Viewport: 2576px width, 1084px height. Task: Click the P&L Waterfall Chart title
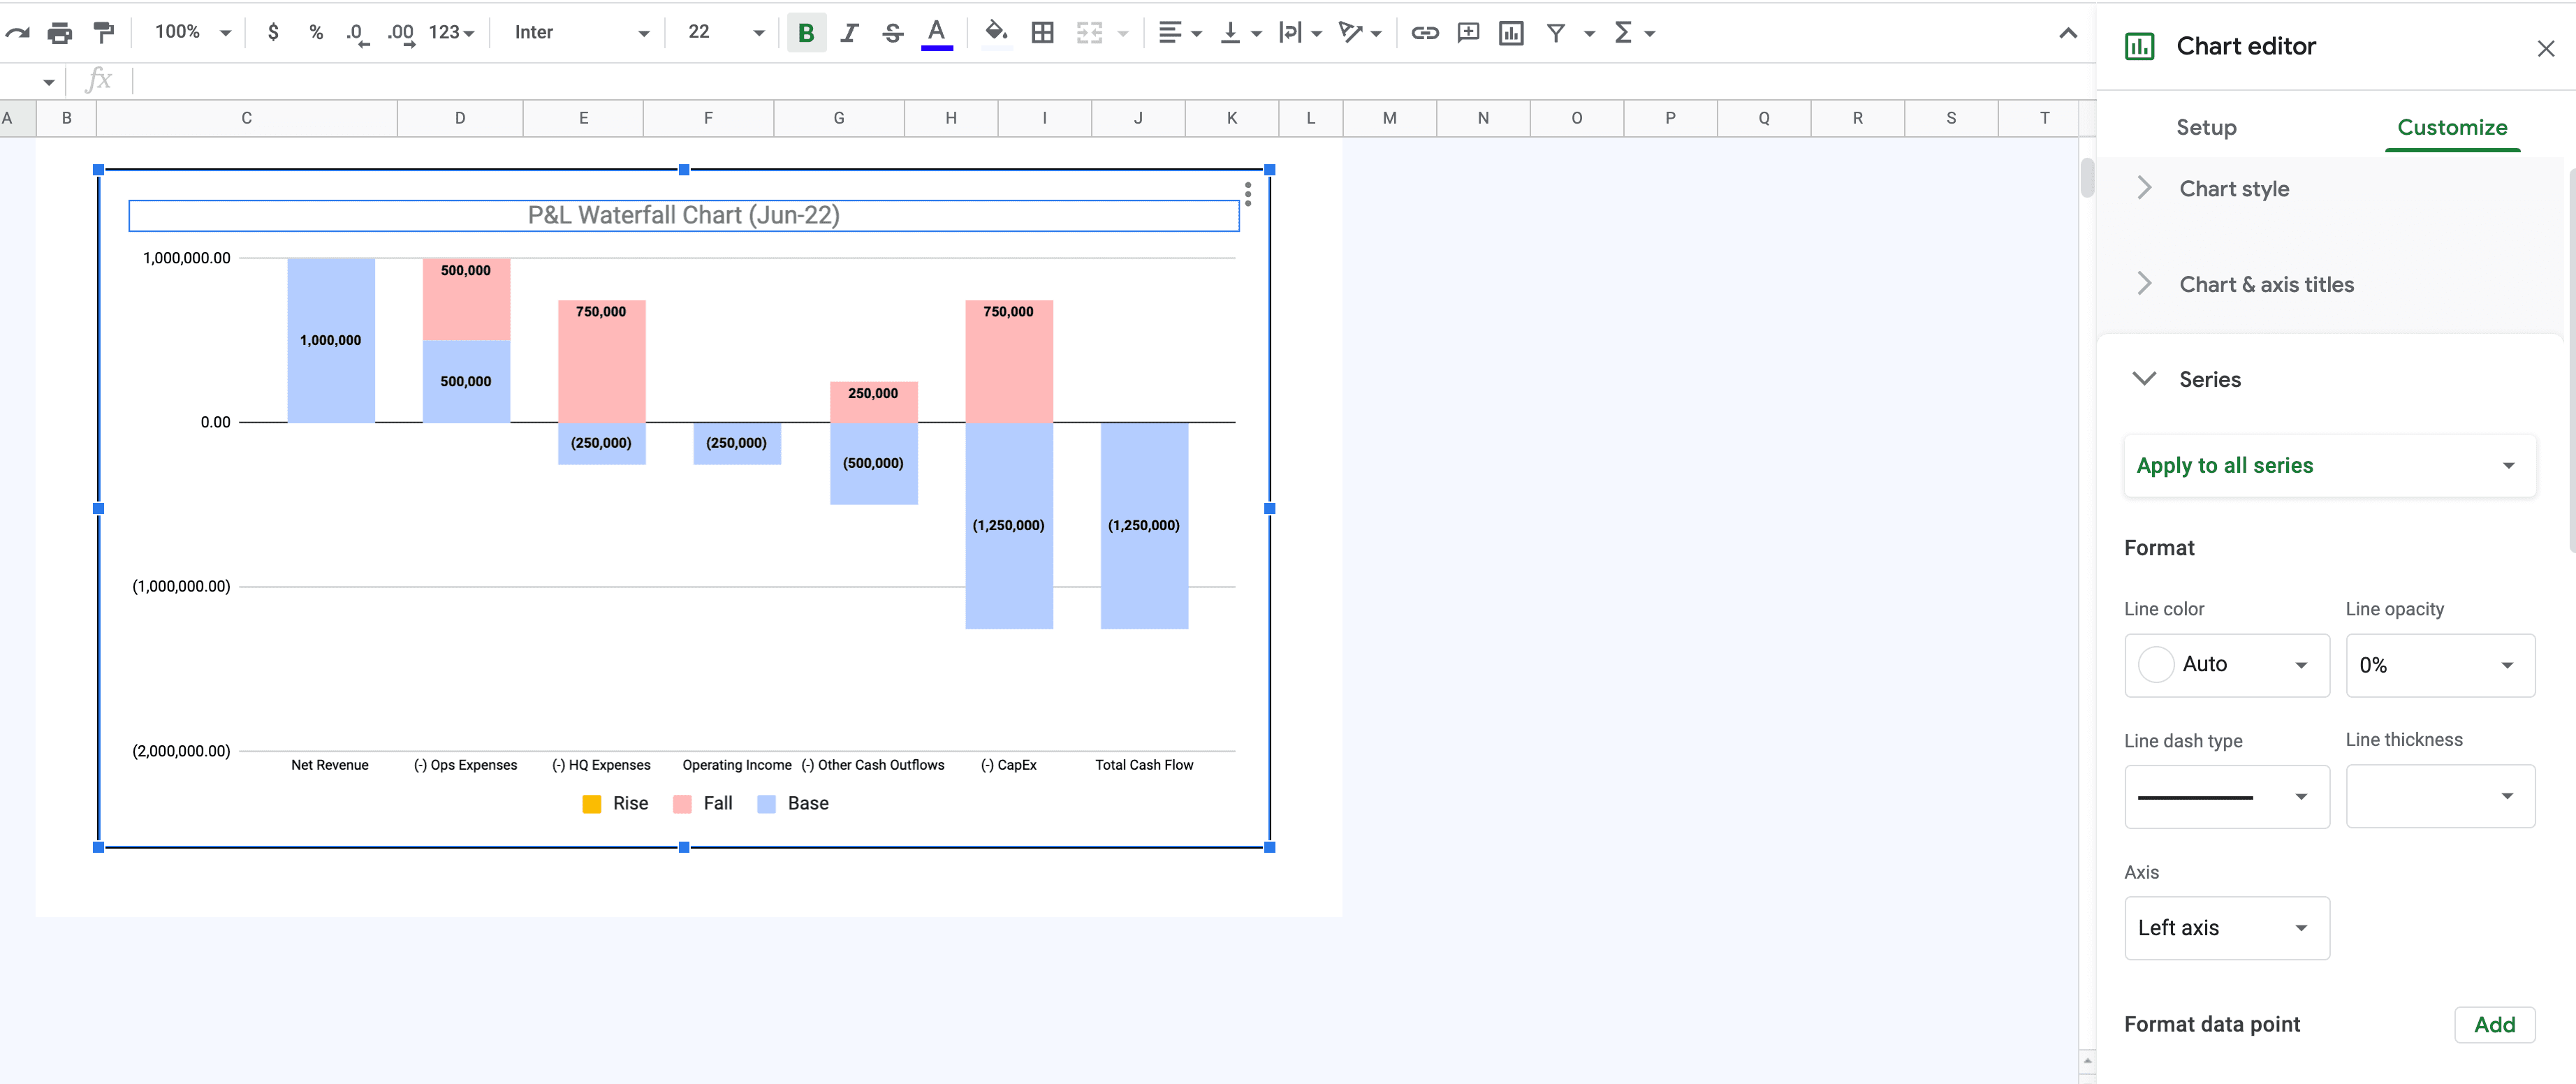point(684,215)
